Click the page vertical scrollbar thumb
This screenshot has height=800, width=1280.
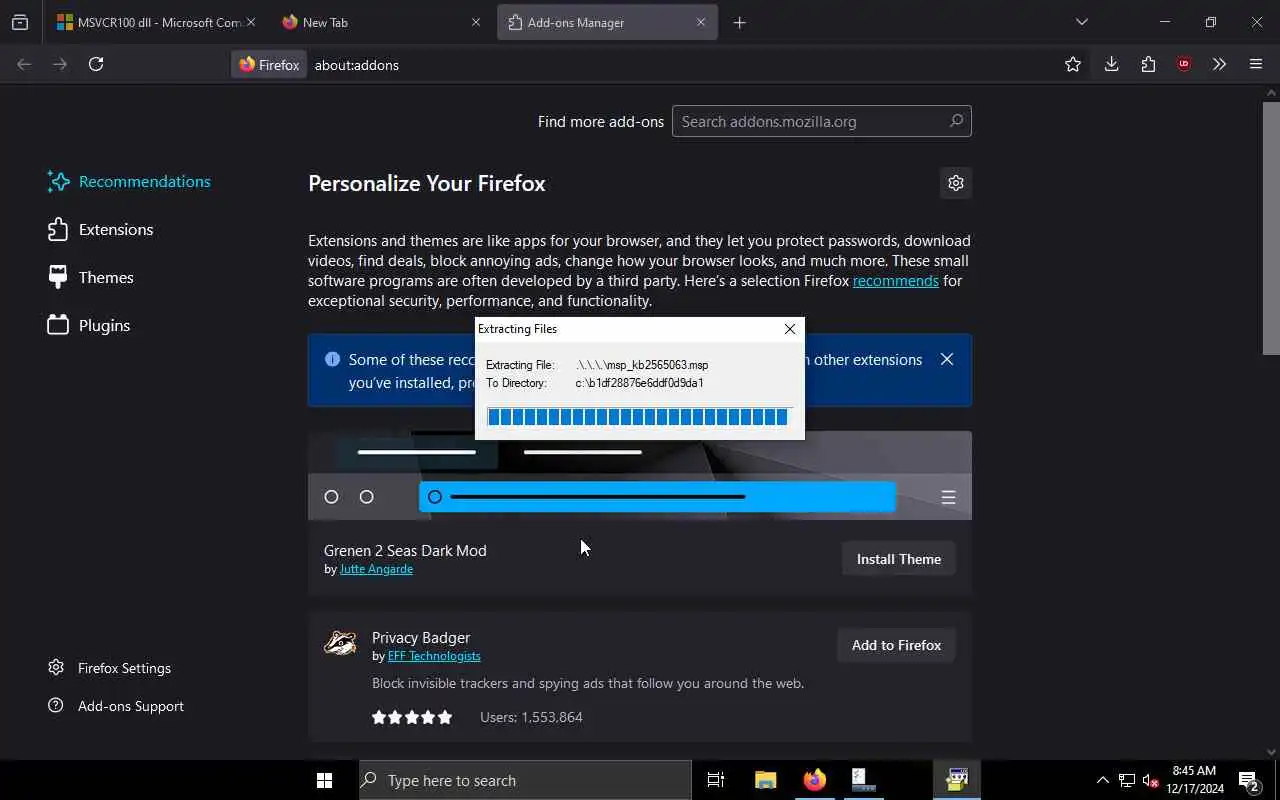1271,227
